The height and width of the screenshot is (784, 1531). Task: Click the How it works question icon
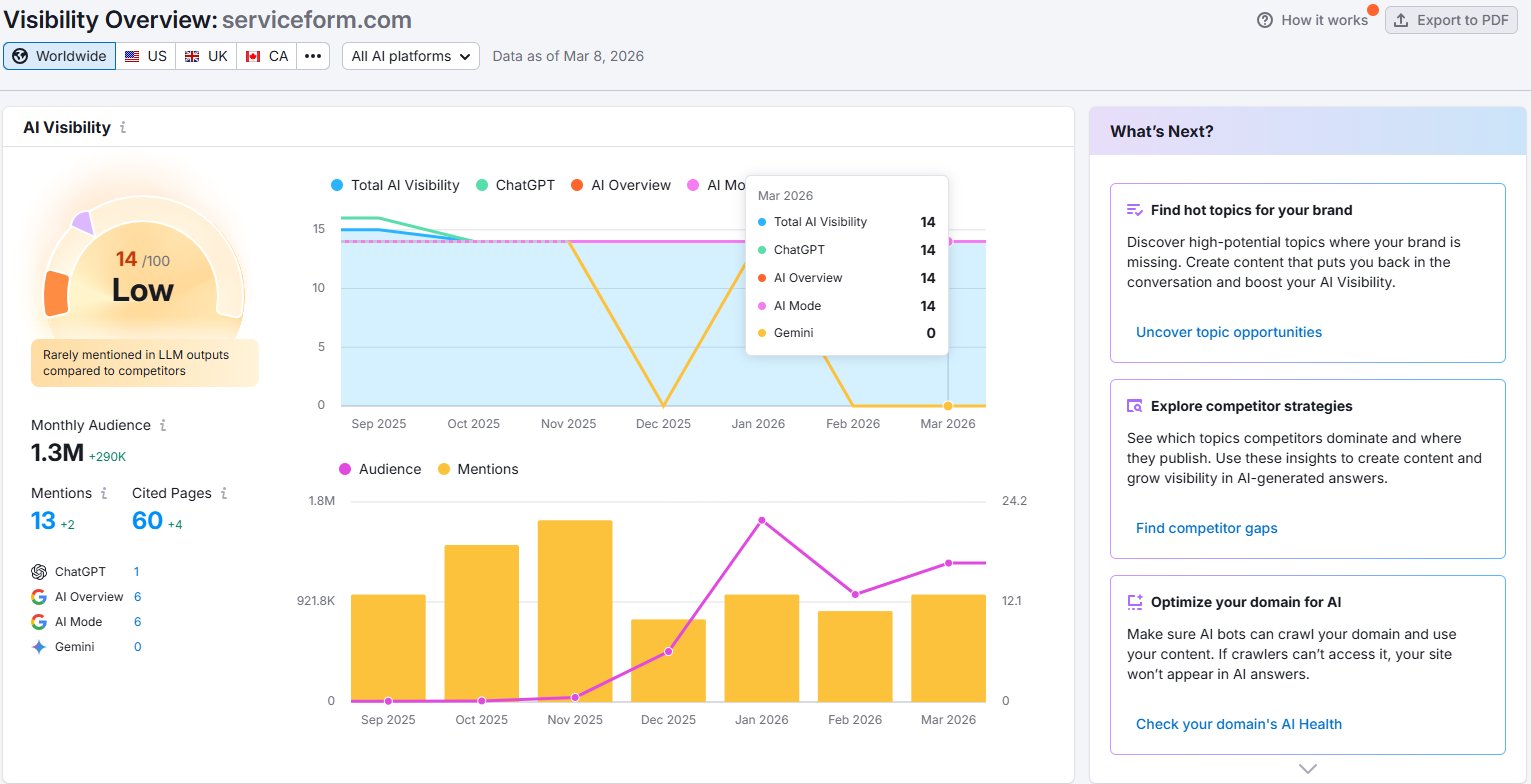[x=1265, y=20]
